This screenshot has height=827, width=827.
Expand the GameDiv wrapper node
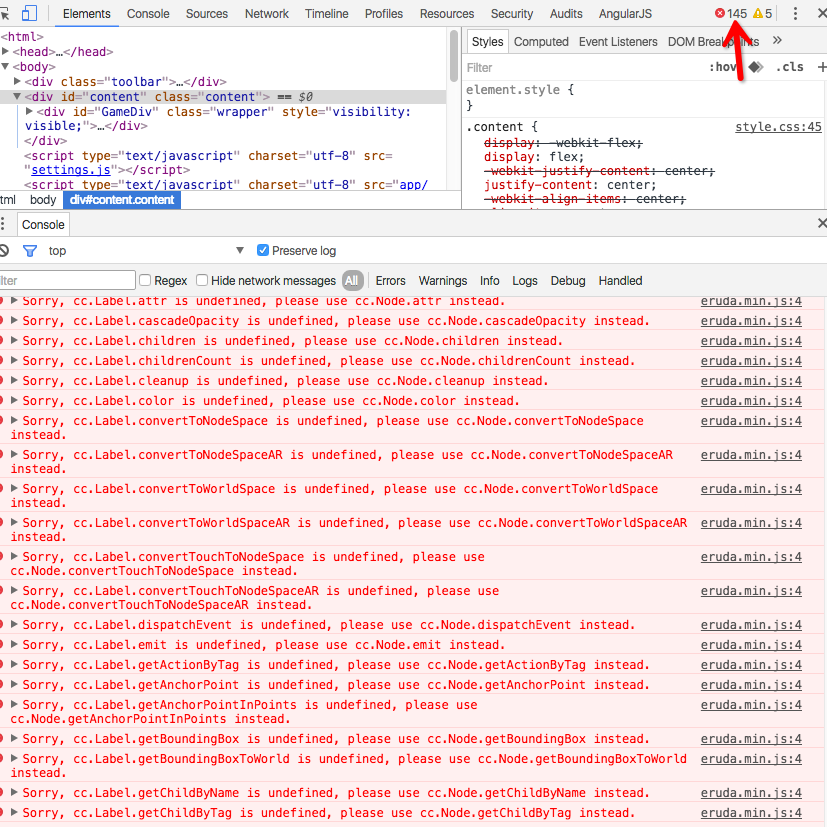(30, 111)
